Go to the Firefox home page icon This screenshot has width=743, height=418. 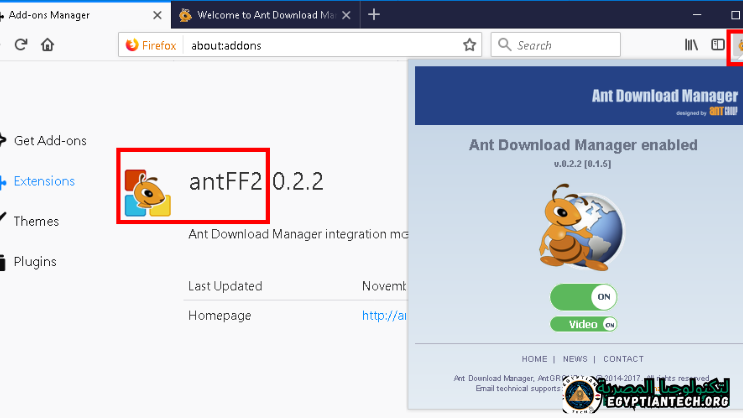pyautogui.click(x=47, y=45)
